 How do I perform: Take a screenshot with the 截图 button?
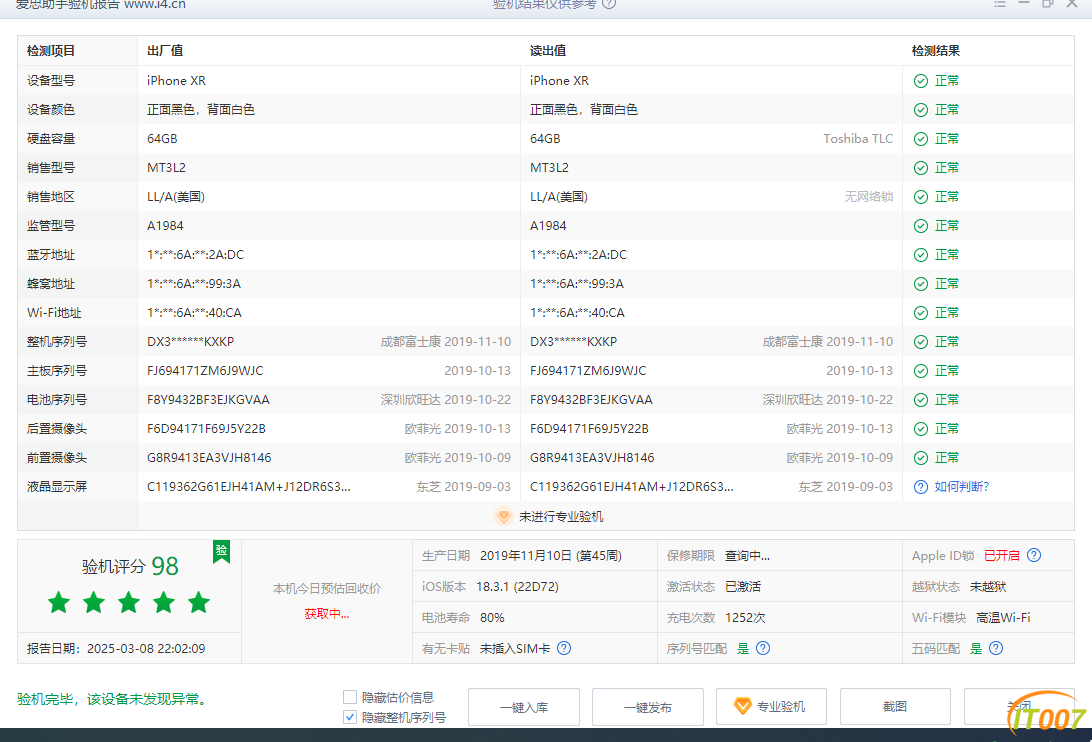click(x=895, y=706)
